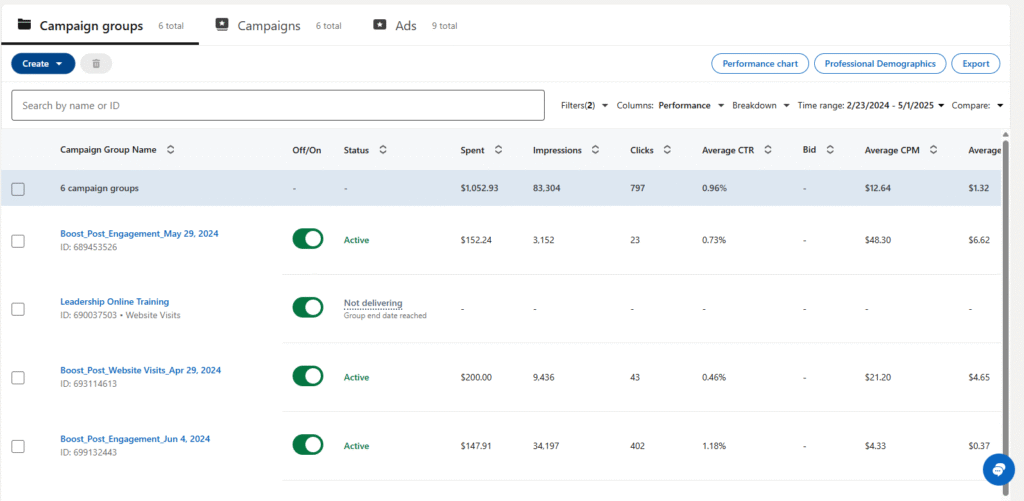Expand the Filters(2) dropdown
The image size is (1024, 501).
584,105
